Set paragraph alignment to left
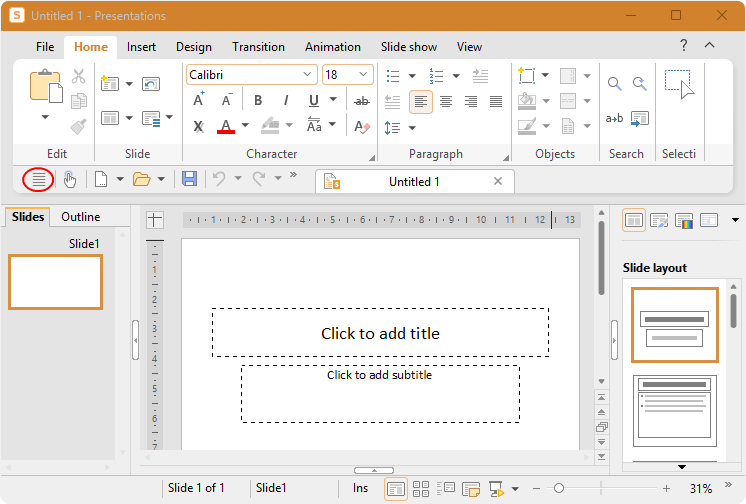Image resolution: width=746 pixels, height=504 pixels. tap(421, 101)
